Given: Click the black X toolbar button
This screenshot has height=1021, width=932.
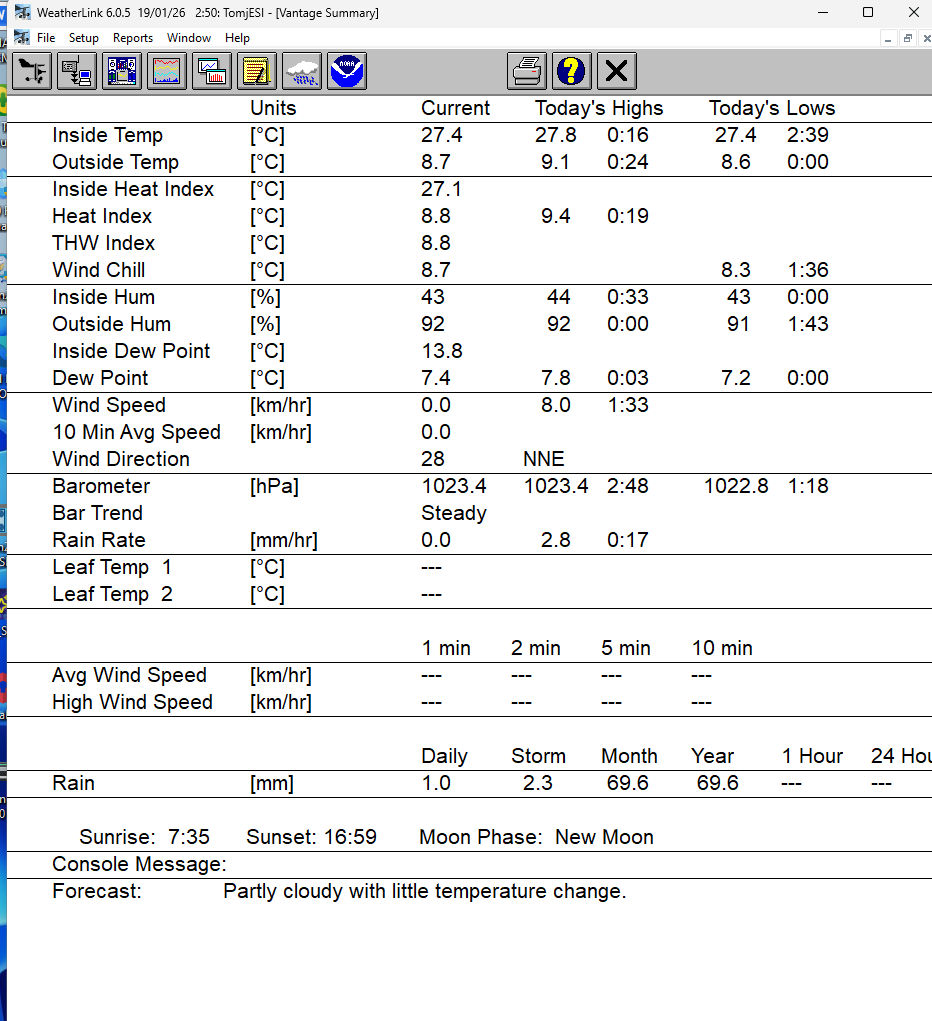Looking at the screenshot, I should (617, 72).
